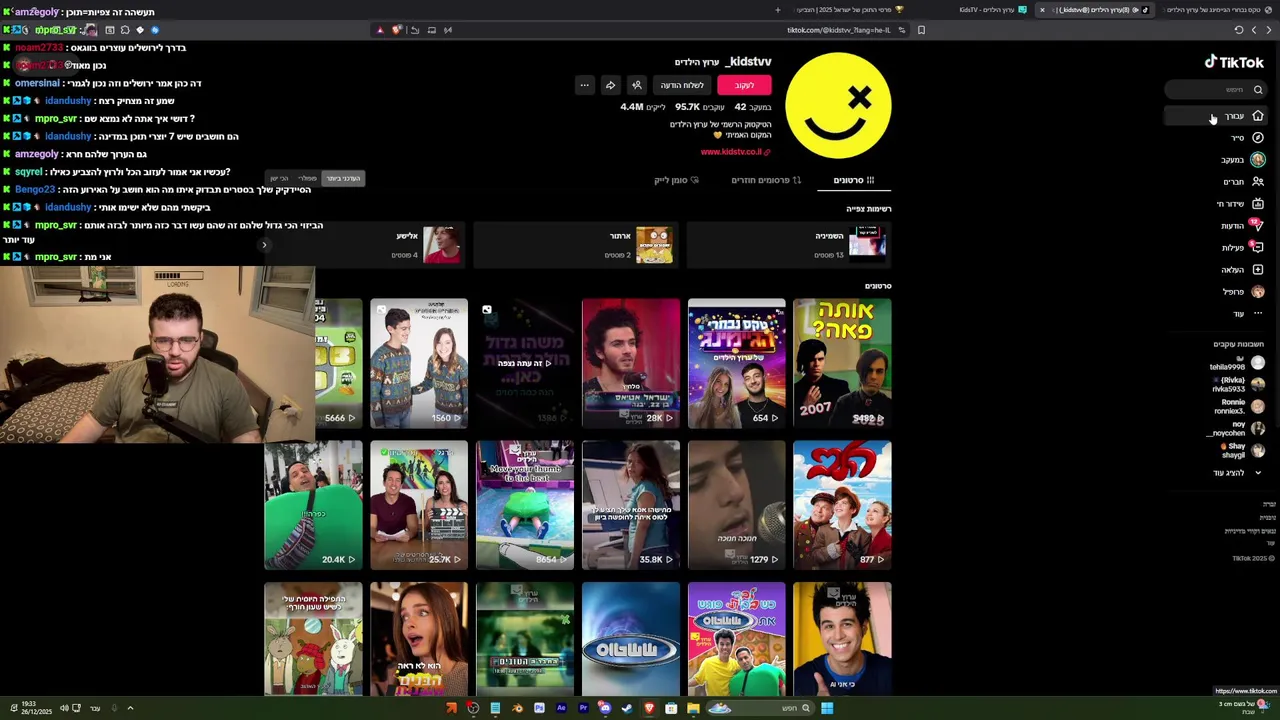Open the www.kidstv.co.il link

(735, 152)
